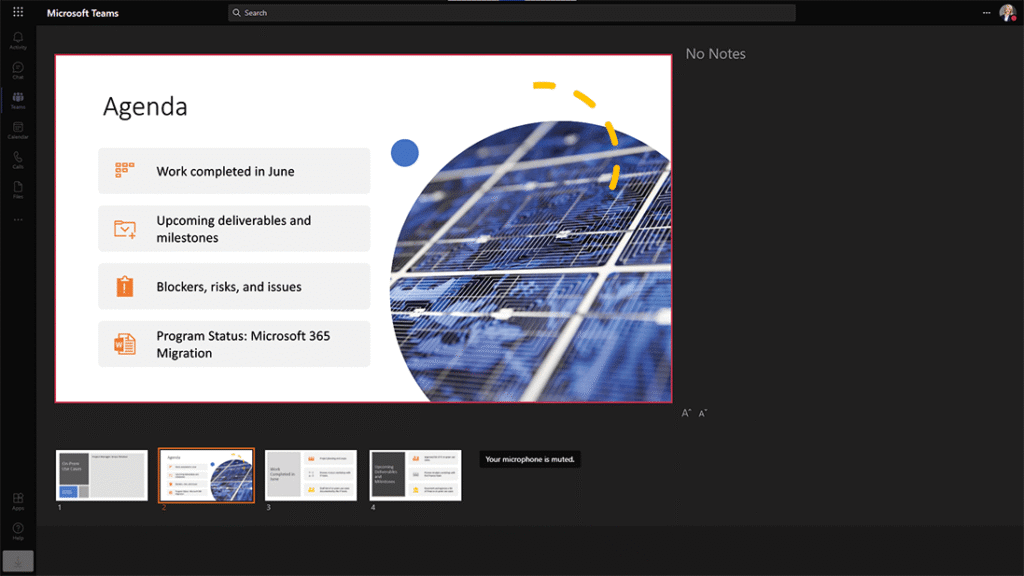Open the Calendar view
Viewport: 1024px width, 576px height.
18,130
